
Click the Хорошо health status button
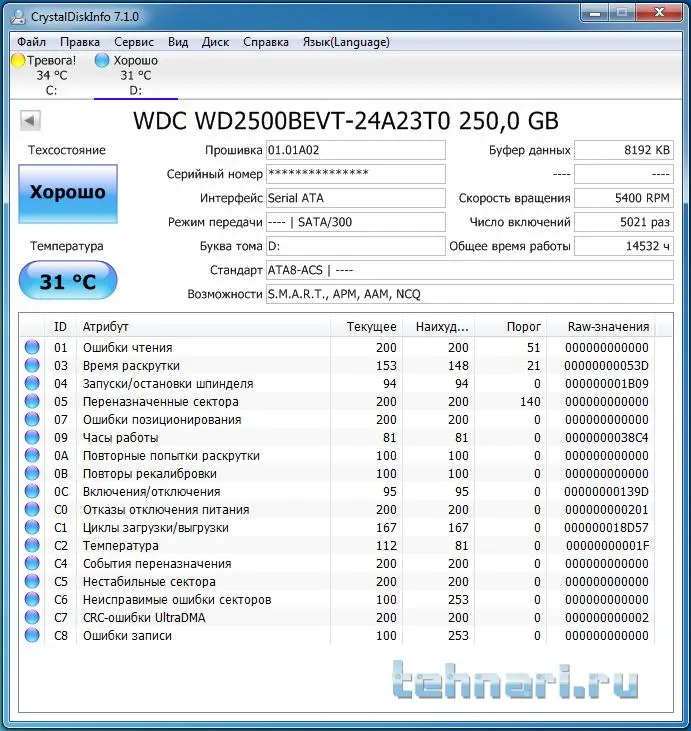click(68, 194)
